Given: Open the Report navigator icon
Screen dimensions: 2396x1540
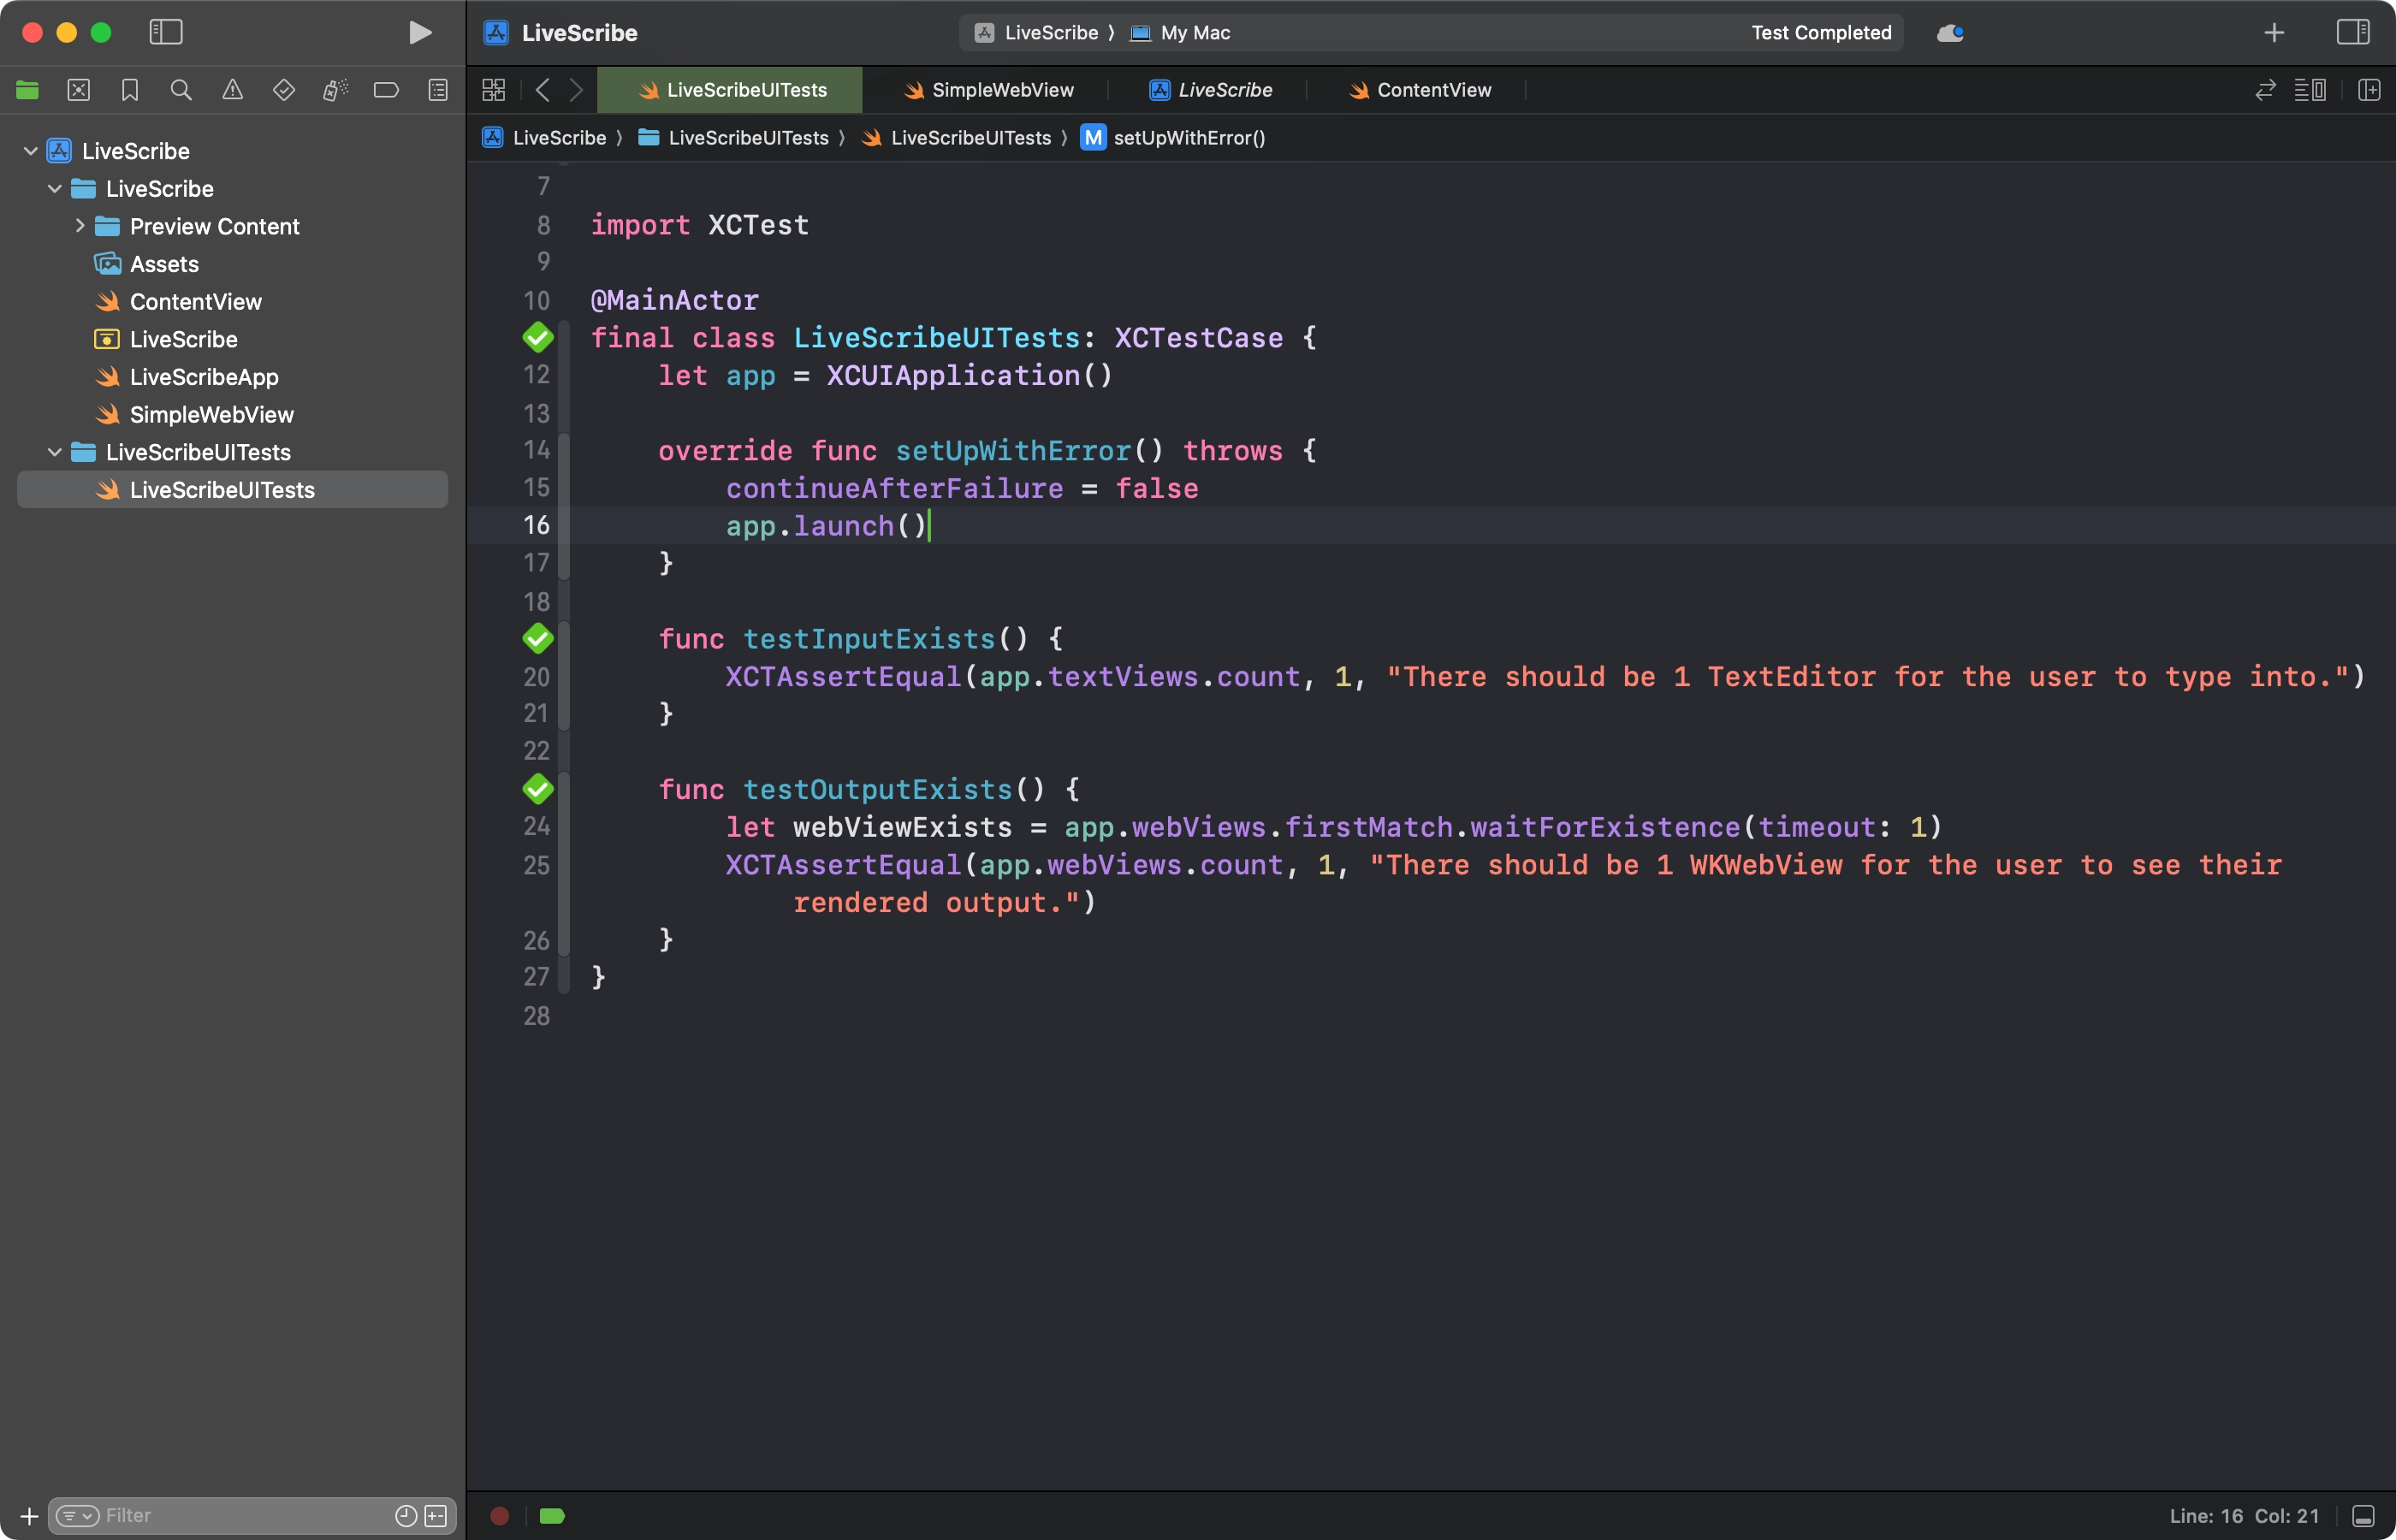Looking at the screenshot, I should (x=438, y=90).
